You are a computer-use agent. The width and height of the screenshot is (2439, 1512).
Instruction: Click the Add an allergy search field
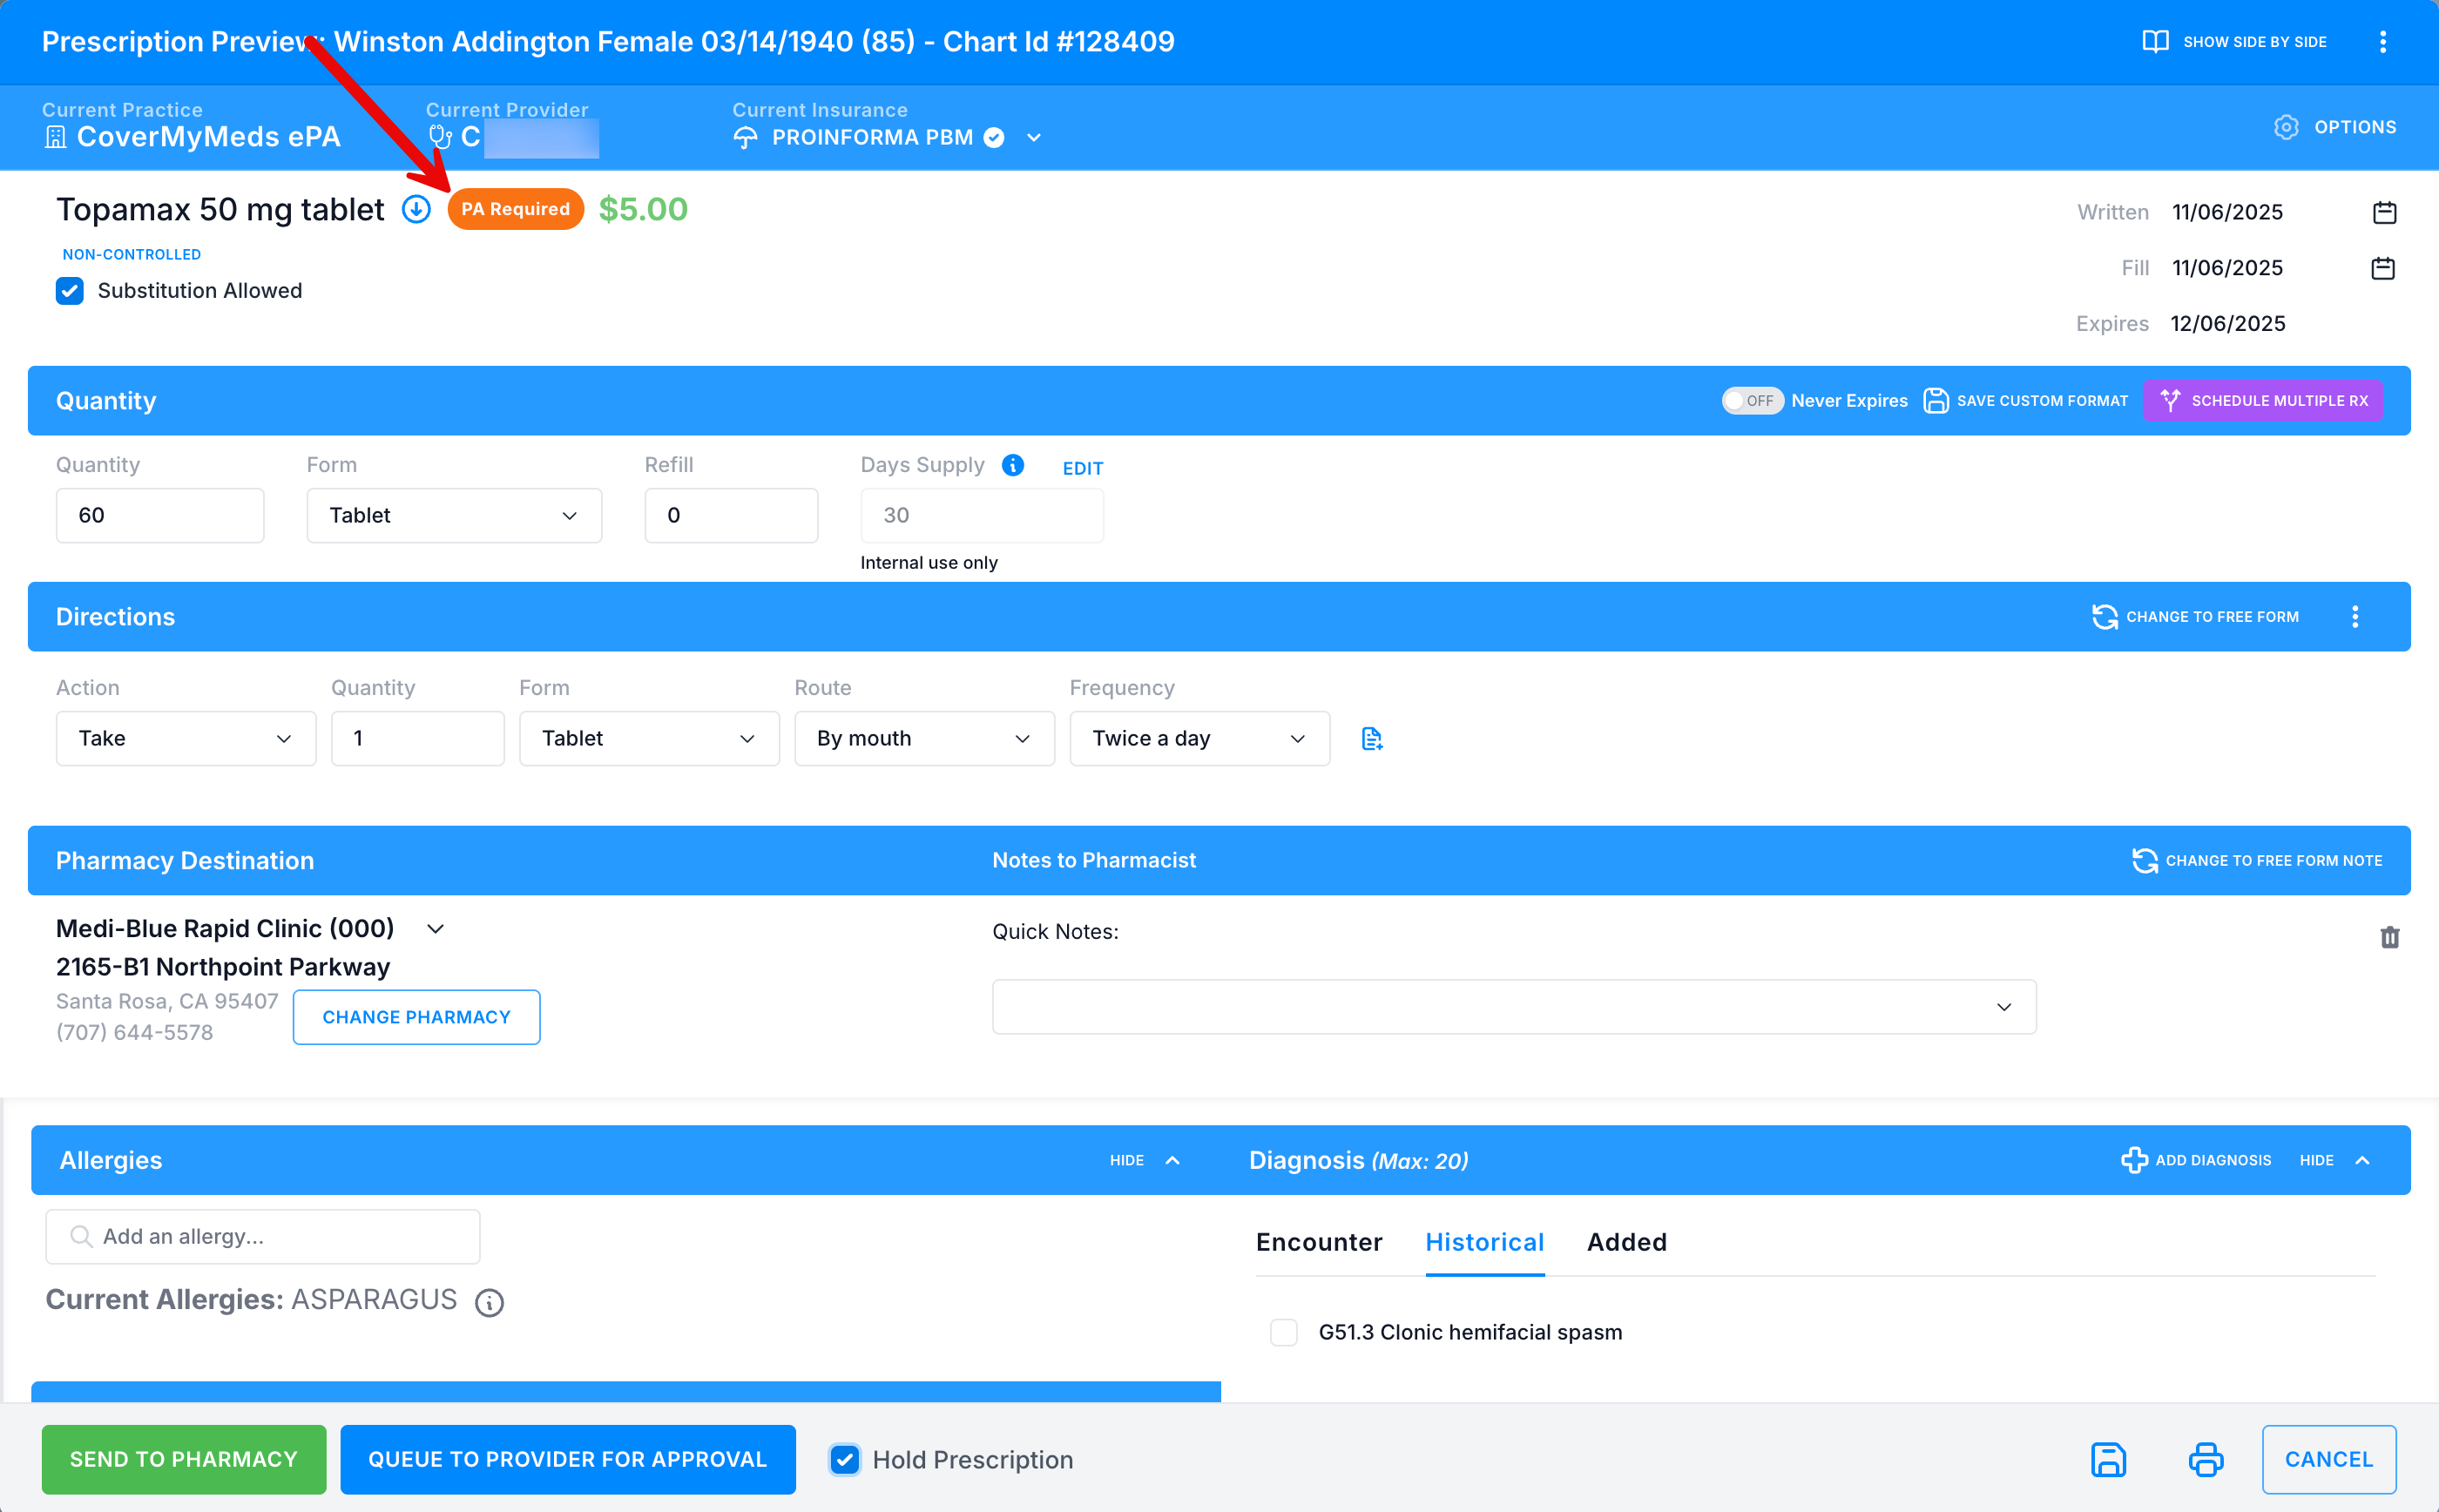[263, 1237]
